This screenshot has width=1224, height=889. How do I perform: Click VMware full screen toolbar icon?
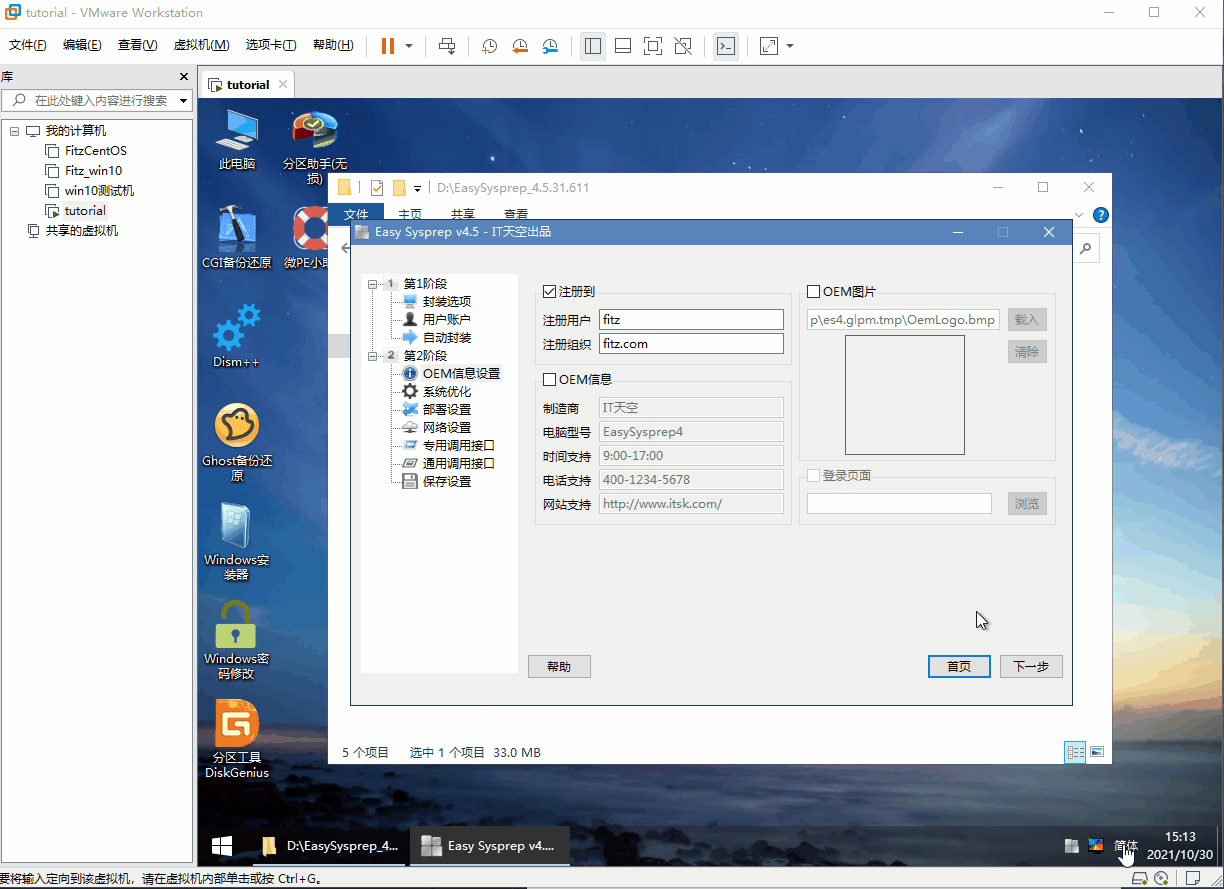click(653, 46)
